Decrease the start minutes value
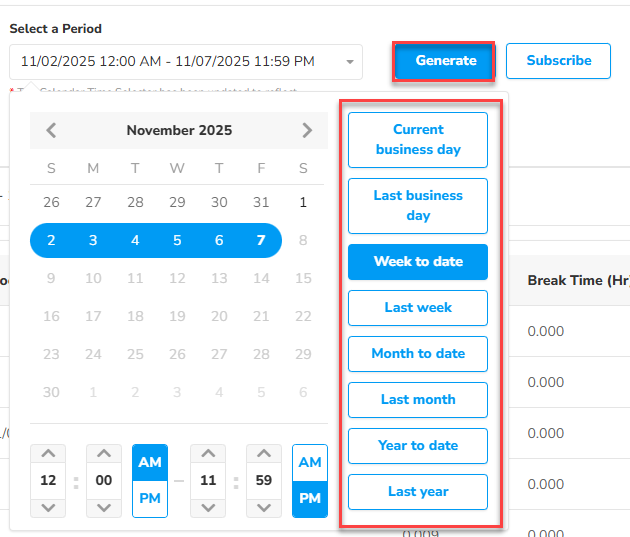 click(104, 507)
